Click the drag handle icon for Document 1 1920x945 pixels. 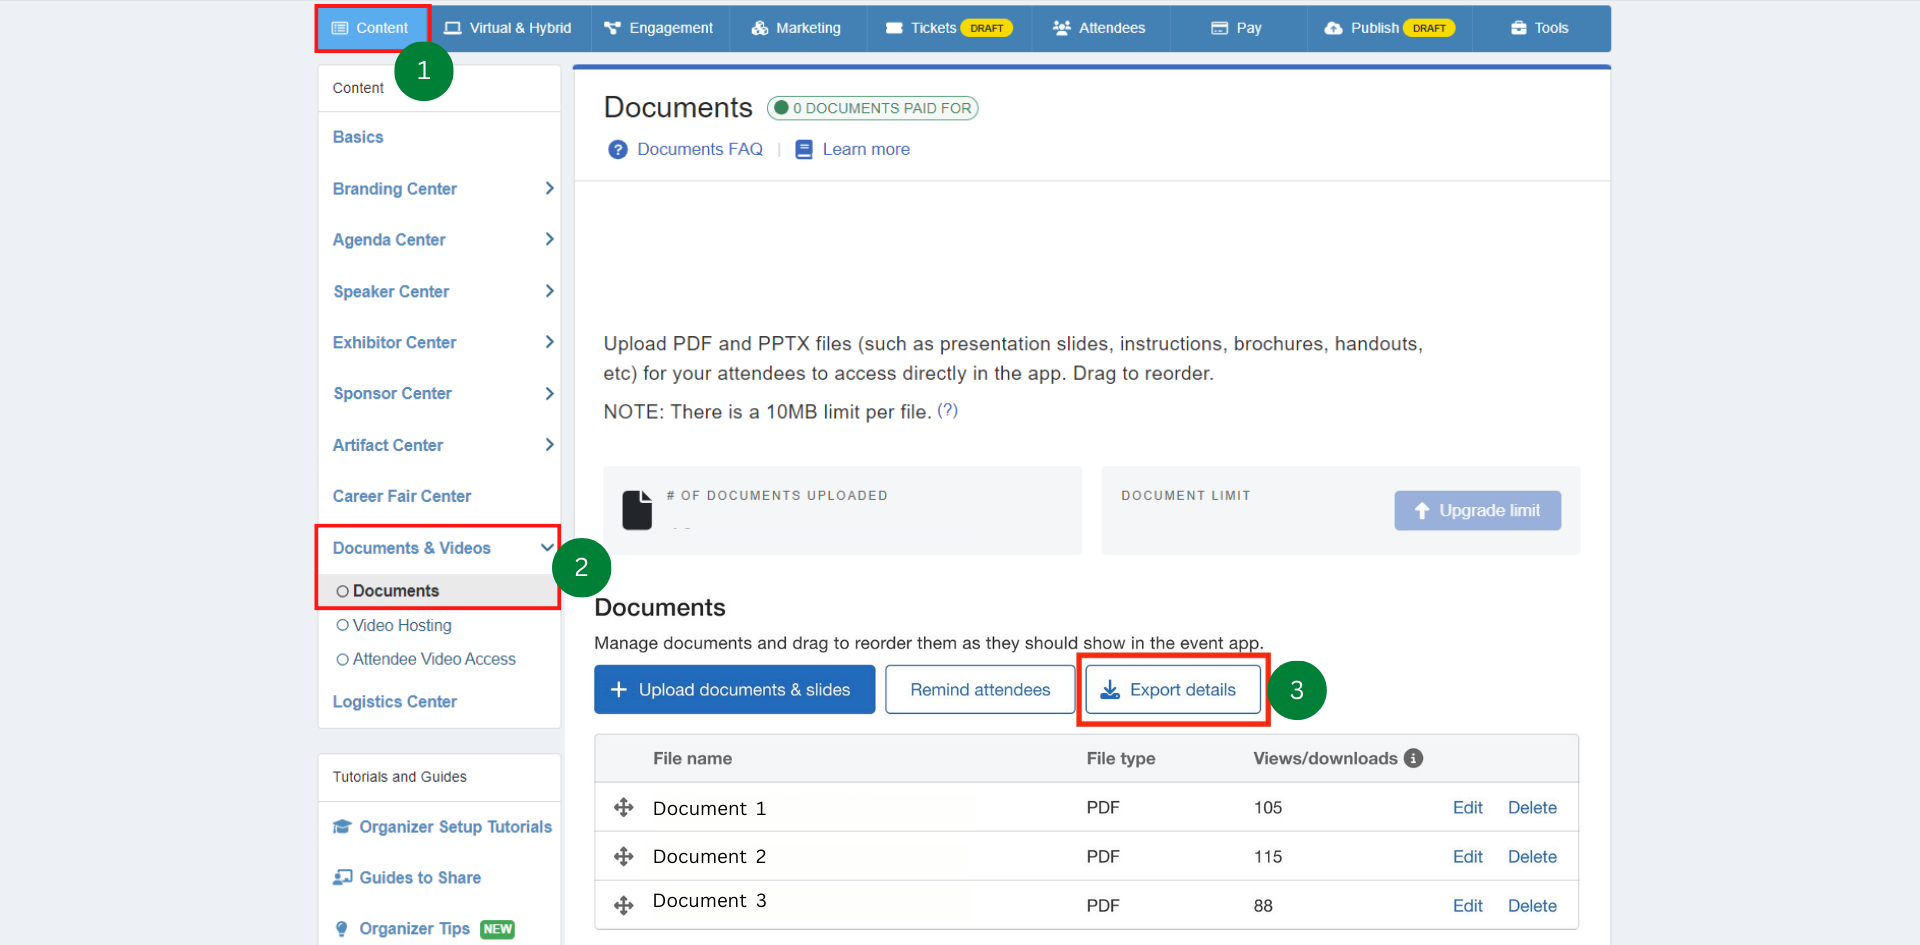point(624,807)
